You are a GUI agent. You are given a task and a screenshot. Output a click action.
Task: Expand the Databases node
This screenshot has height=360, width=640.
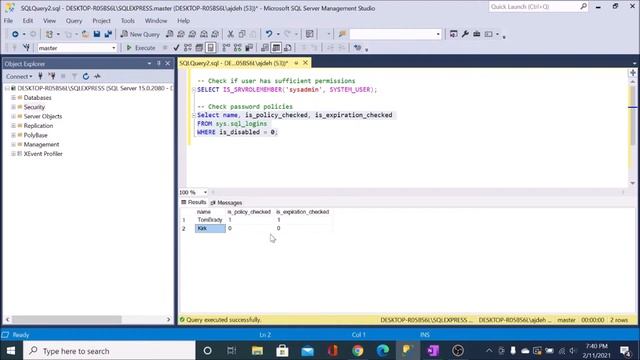(x=13, y=98)
